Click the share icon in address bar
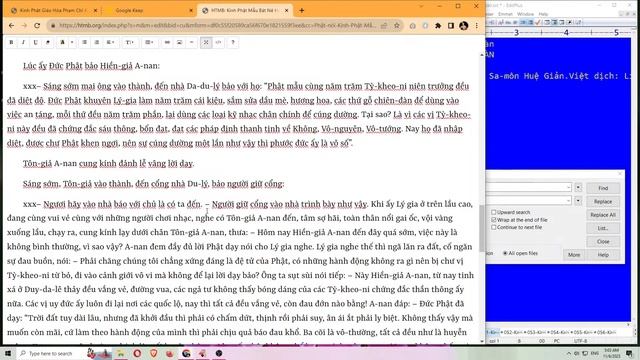 point(384,26)
